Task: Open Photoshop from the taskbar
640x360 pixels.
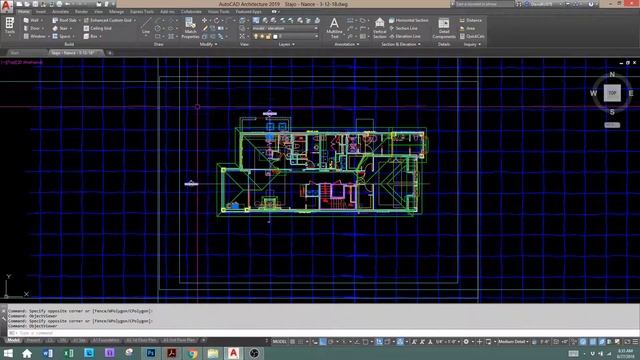Action: (151, 353)
